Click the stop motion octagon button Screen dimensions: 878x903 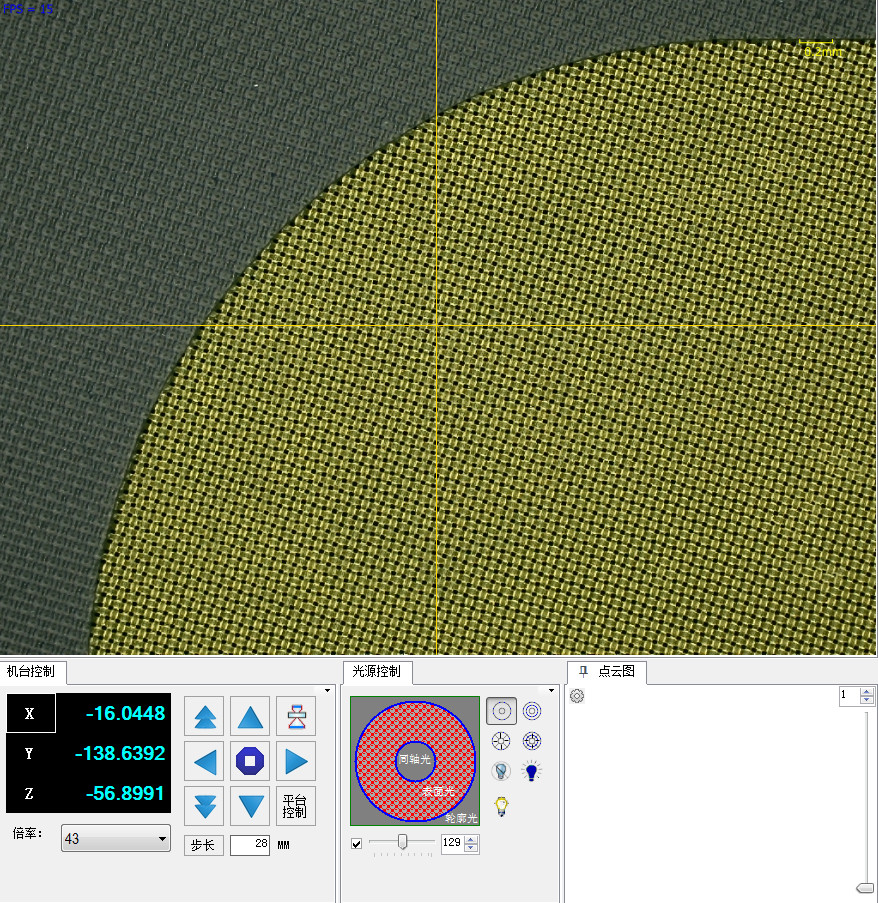pyautogui.click(x=250, y=761)
